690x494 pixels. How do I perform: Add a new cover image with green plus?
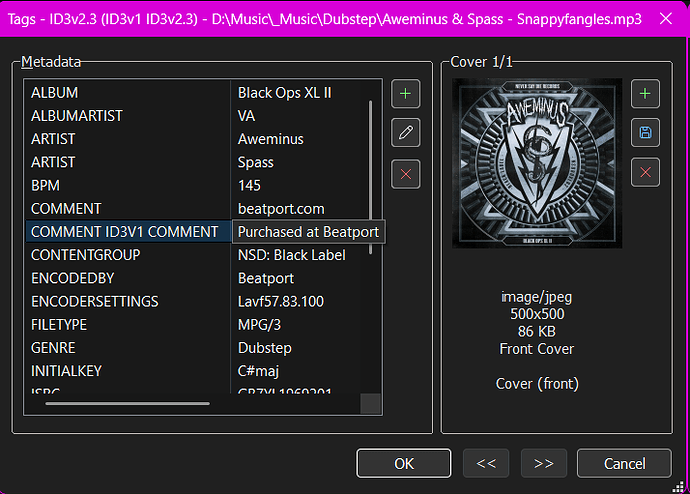point(645,94)
